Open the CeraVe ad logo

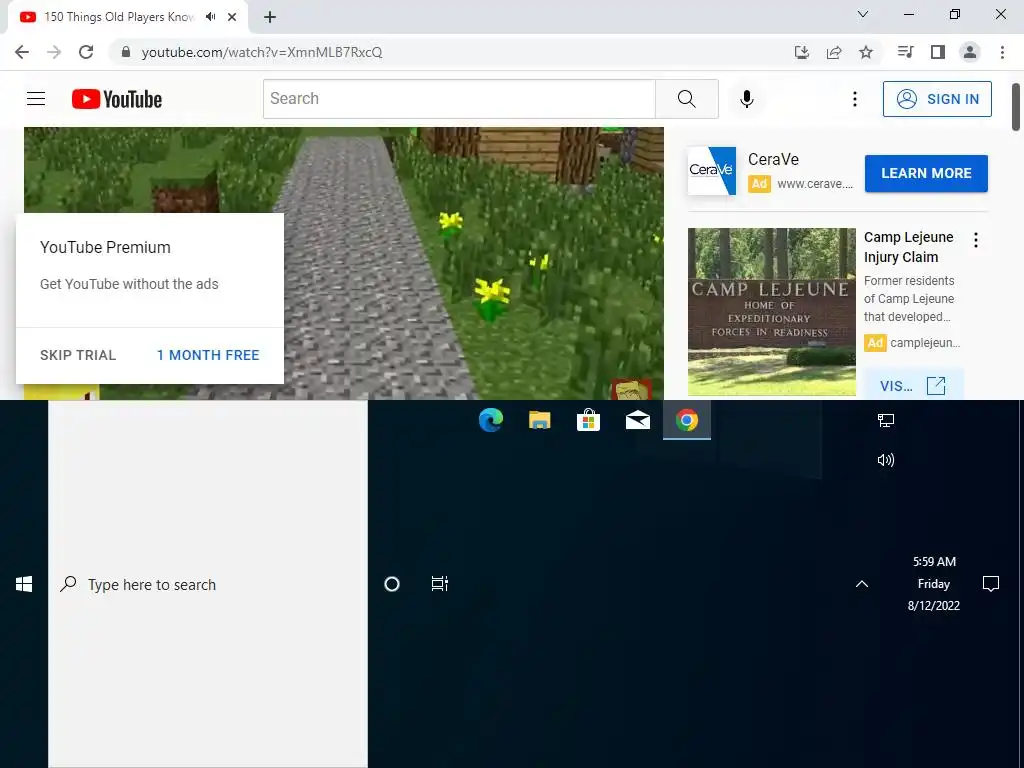pos(712,170)
